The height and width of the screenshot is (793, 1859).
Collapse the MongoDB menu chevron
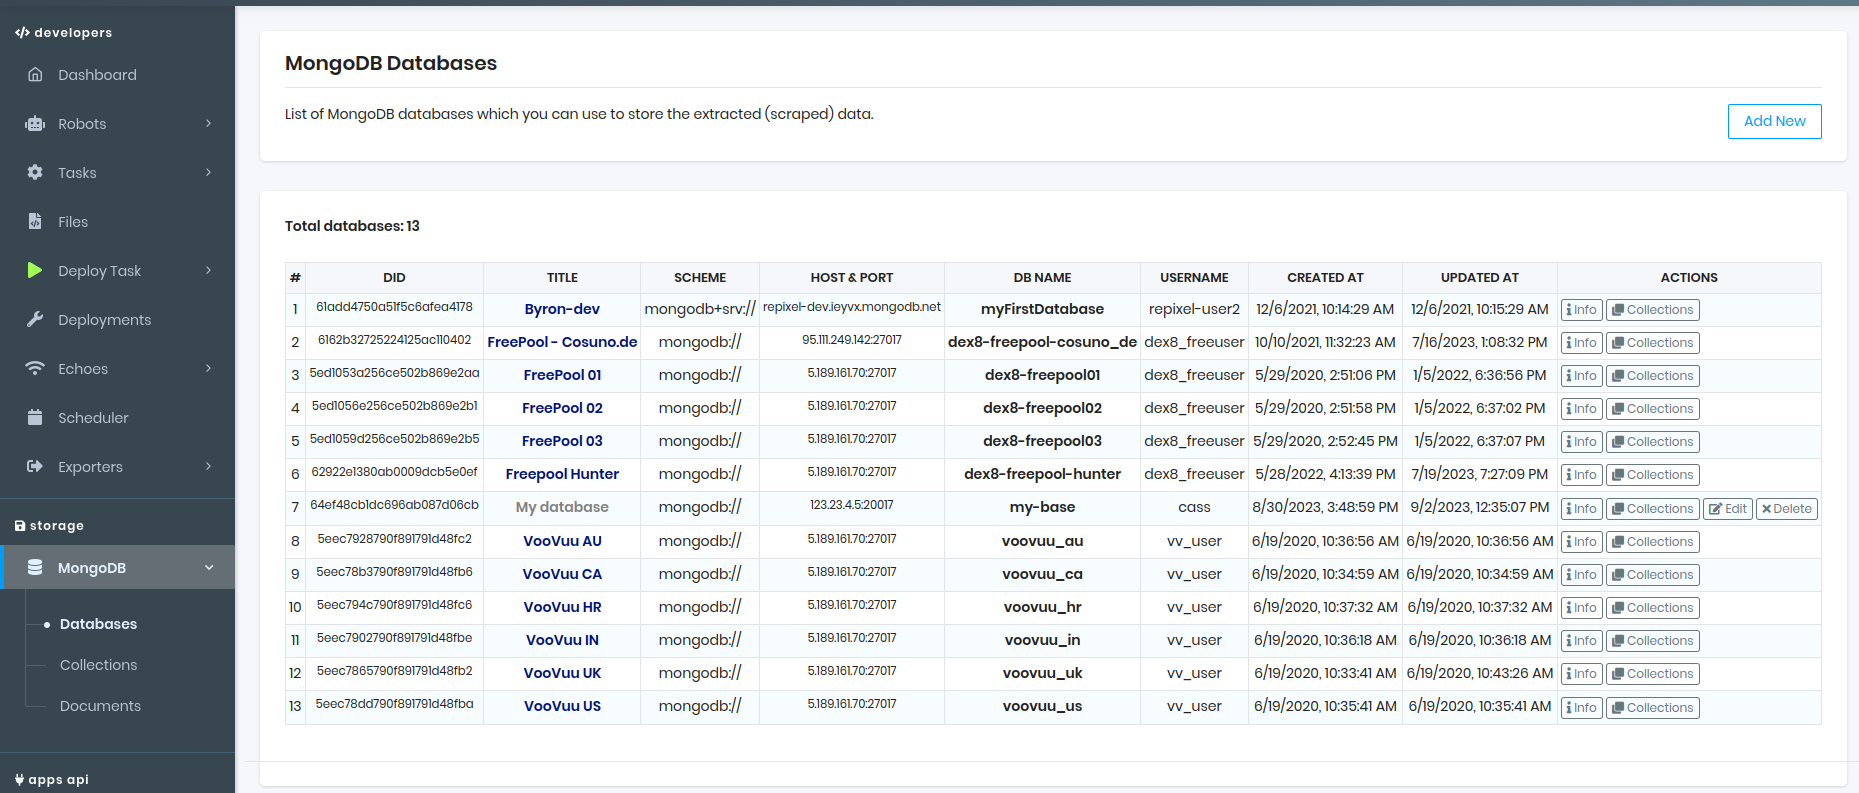point(209,567)
